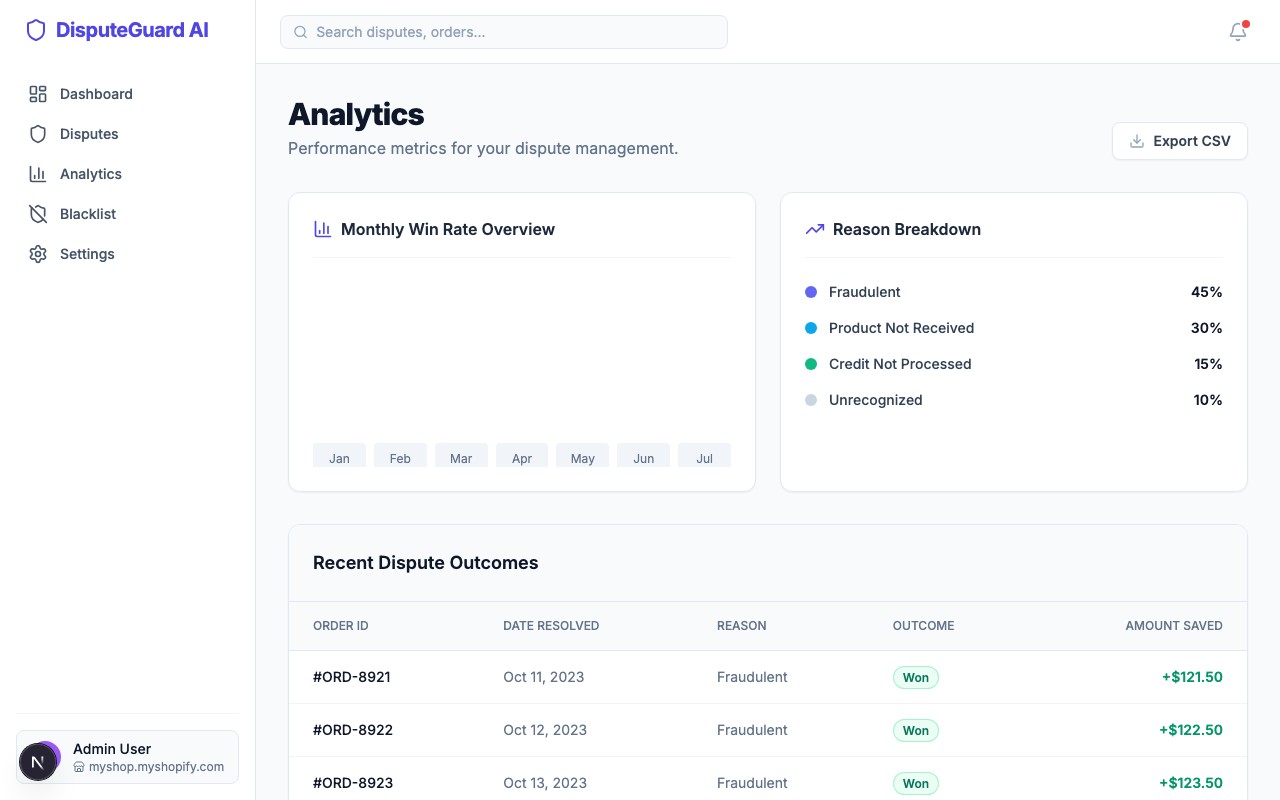Toggle the Product Not Received legend dot

pos(810,328)
